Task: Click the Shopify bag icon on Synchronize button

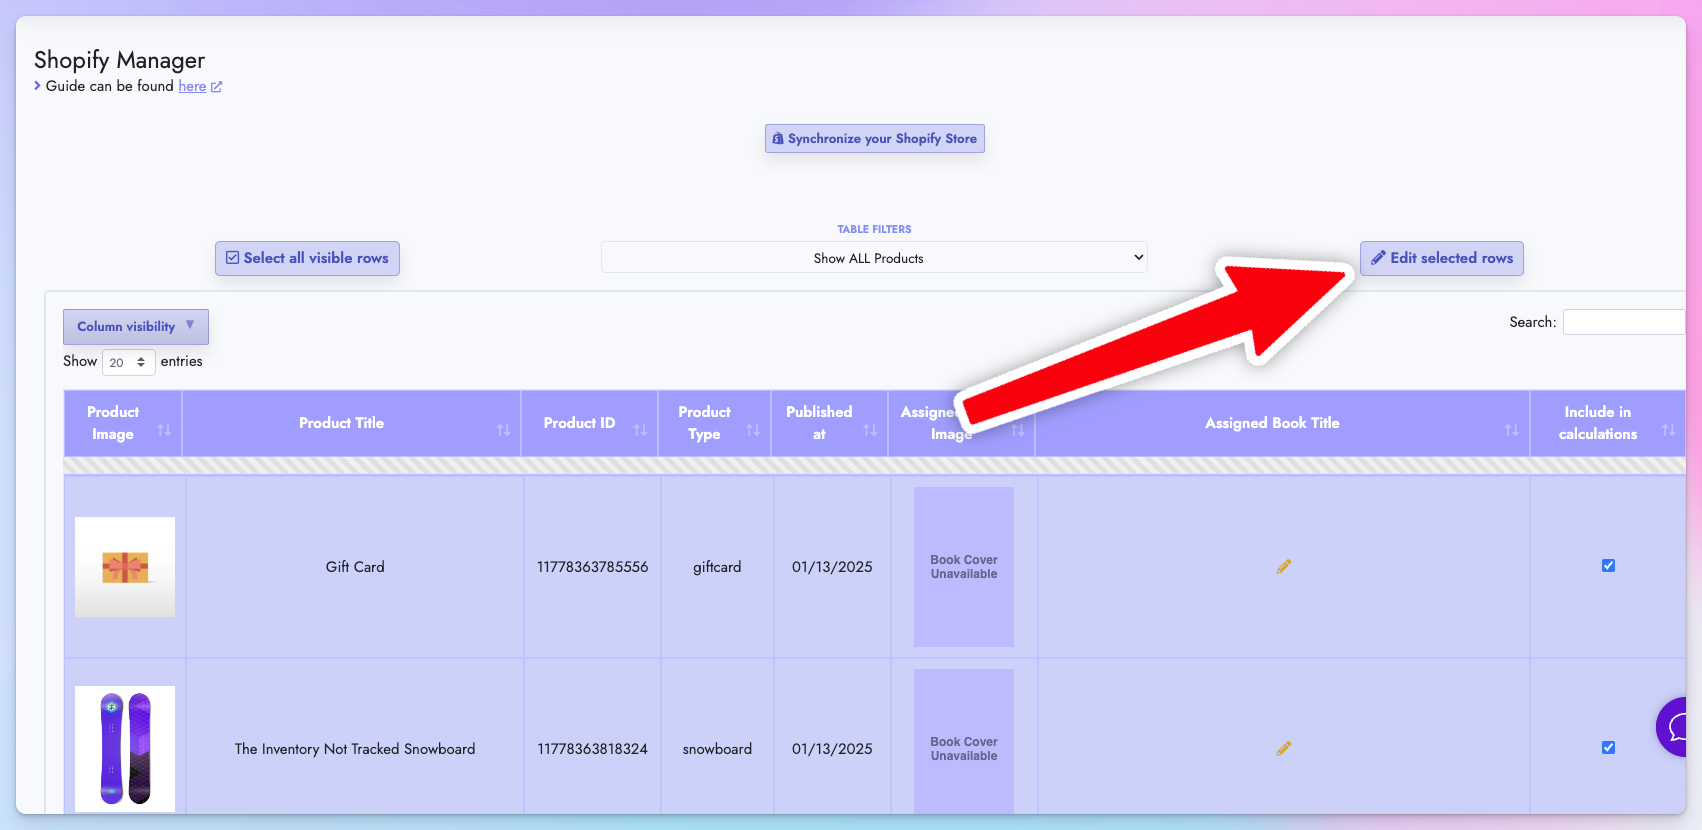Action: pos(778,139)
